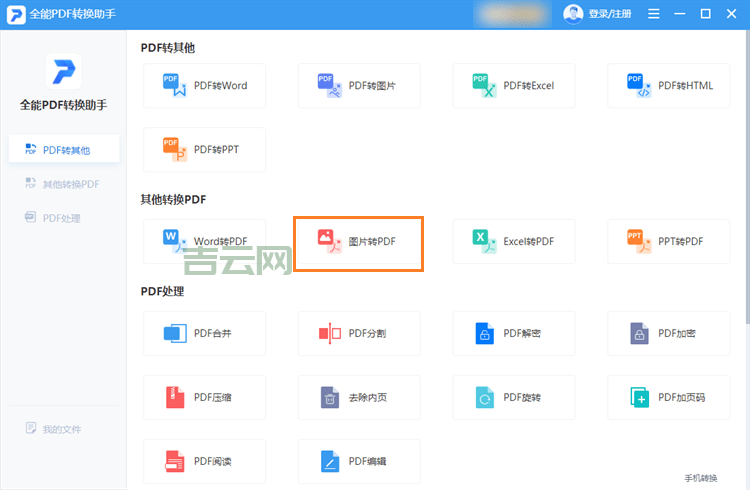Minimize the application window
Viewport: 750px width, 490px height.
pos(679,14)
